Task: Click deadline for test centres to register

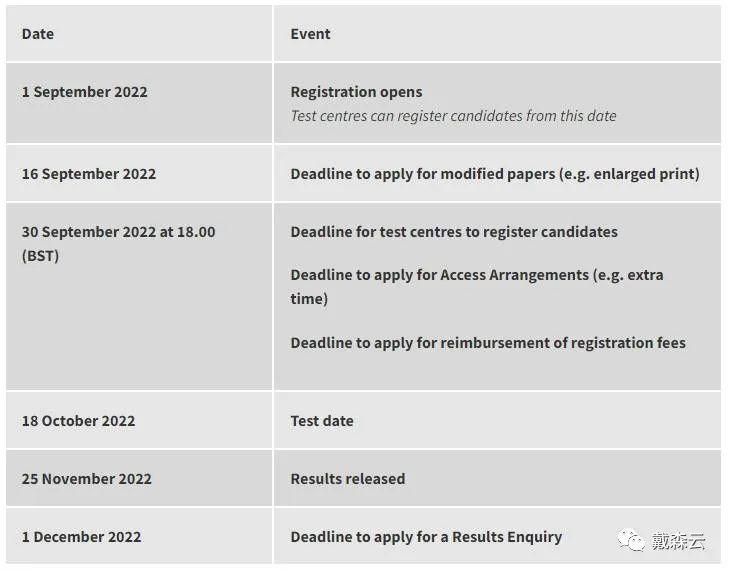Action: point(454,232)
